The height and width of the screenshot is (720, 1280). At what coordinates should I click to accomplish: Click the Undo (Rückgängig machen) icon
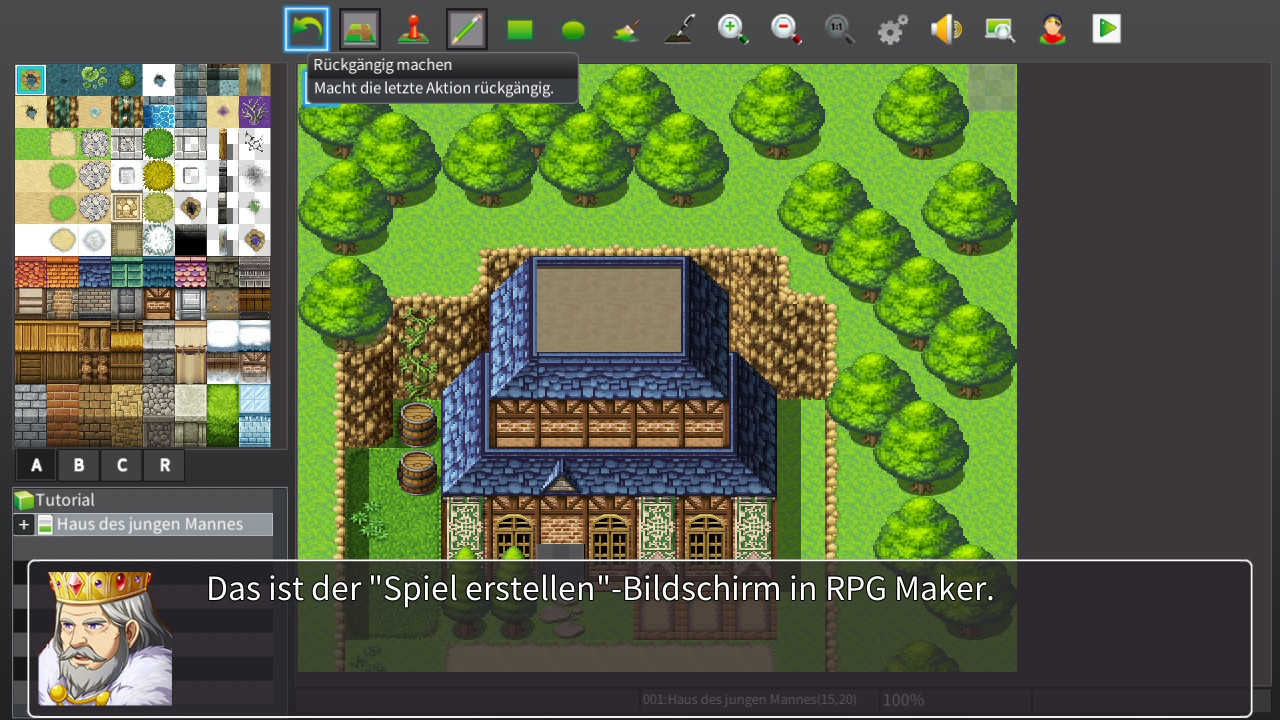(x=306, y=29)
